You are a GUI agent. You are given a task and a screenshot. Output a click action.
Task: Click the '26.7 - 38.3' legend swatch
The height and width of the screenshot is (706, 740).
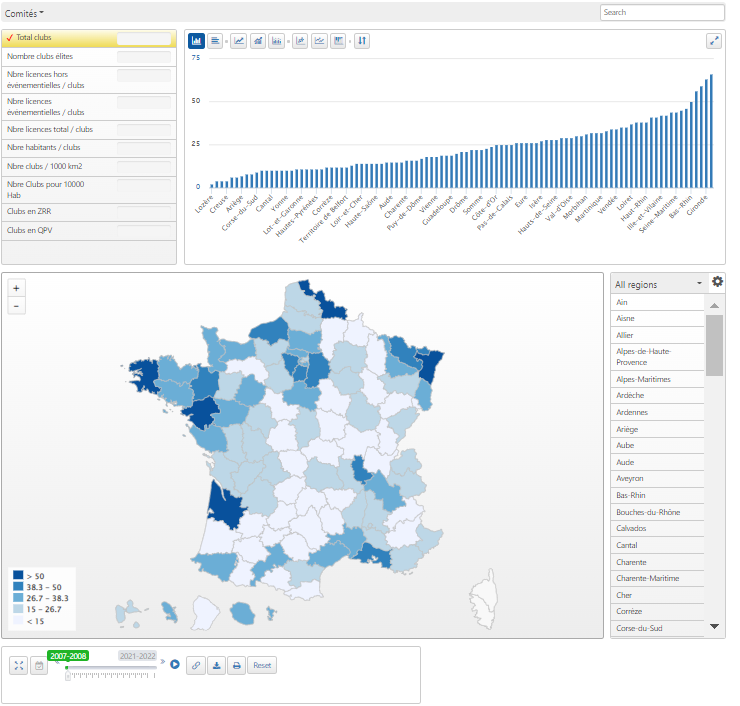[18, 598]
